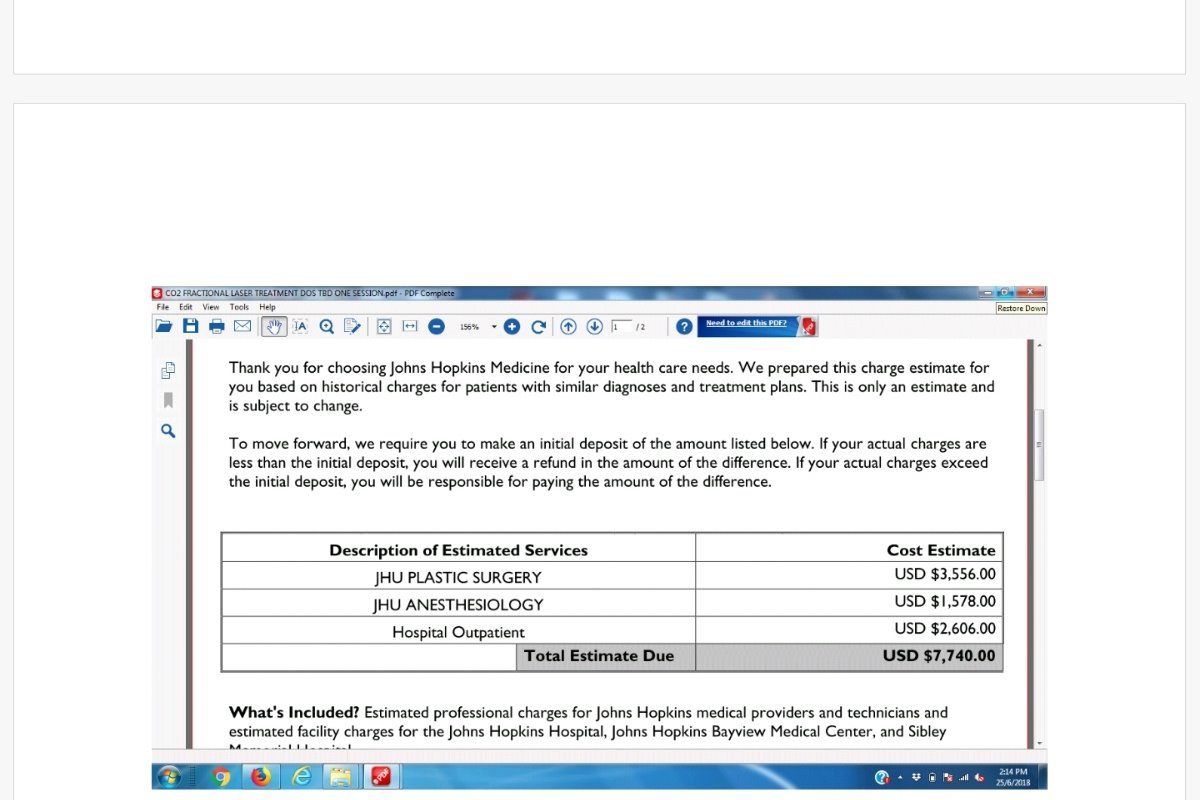Click the zoom level value 156%
This screenshot has width=1200, height=800.
pyautogui.click(x=469, y=327)
